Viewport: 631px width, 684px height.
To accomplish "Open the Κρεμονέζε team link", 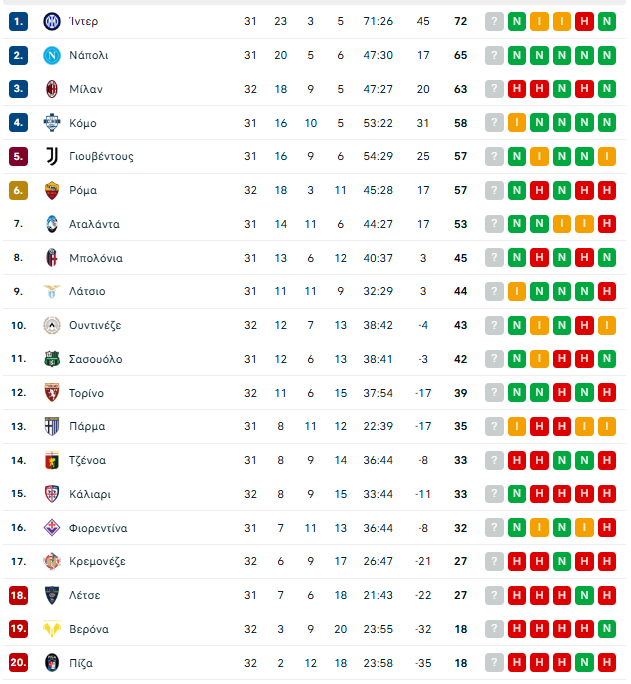I will (97, 562).
